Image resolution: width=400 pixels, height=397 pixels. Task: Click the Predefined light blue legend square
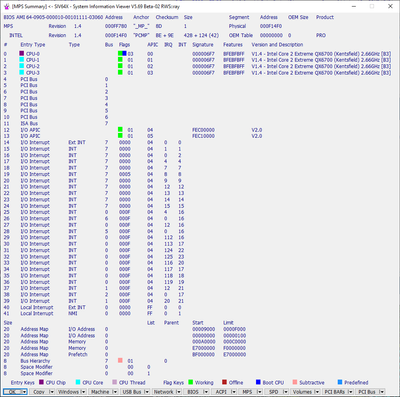340,382
